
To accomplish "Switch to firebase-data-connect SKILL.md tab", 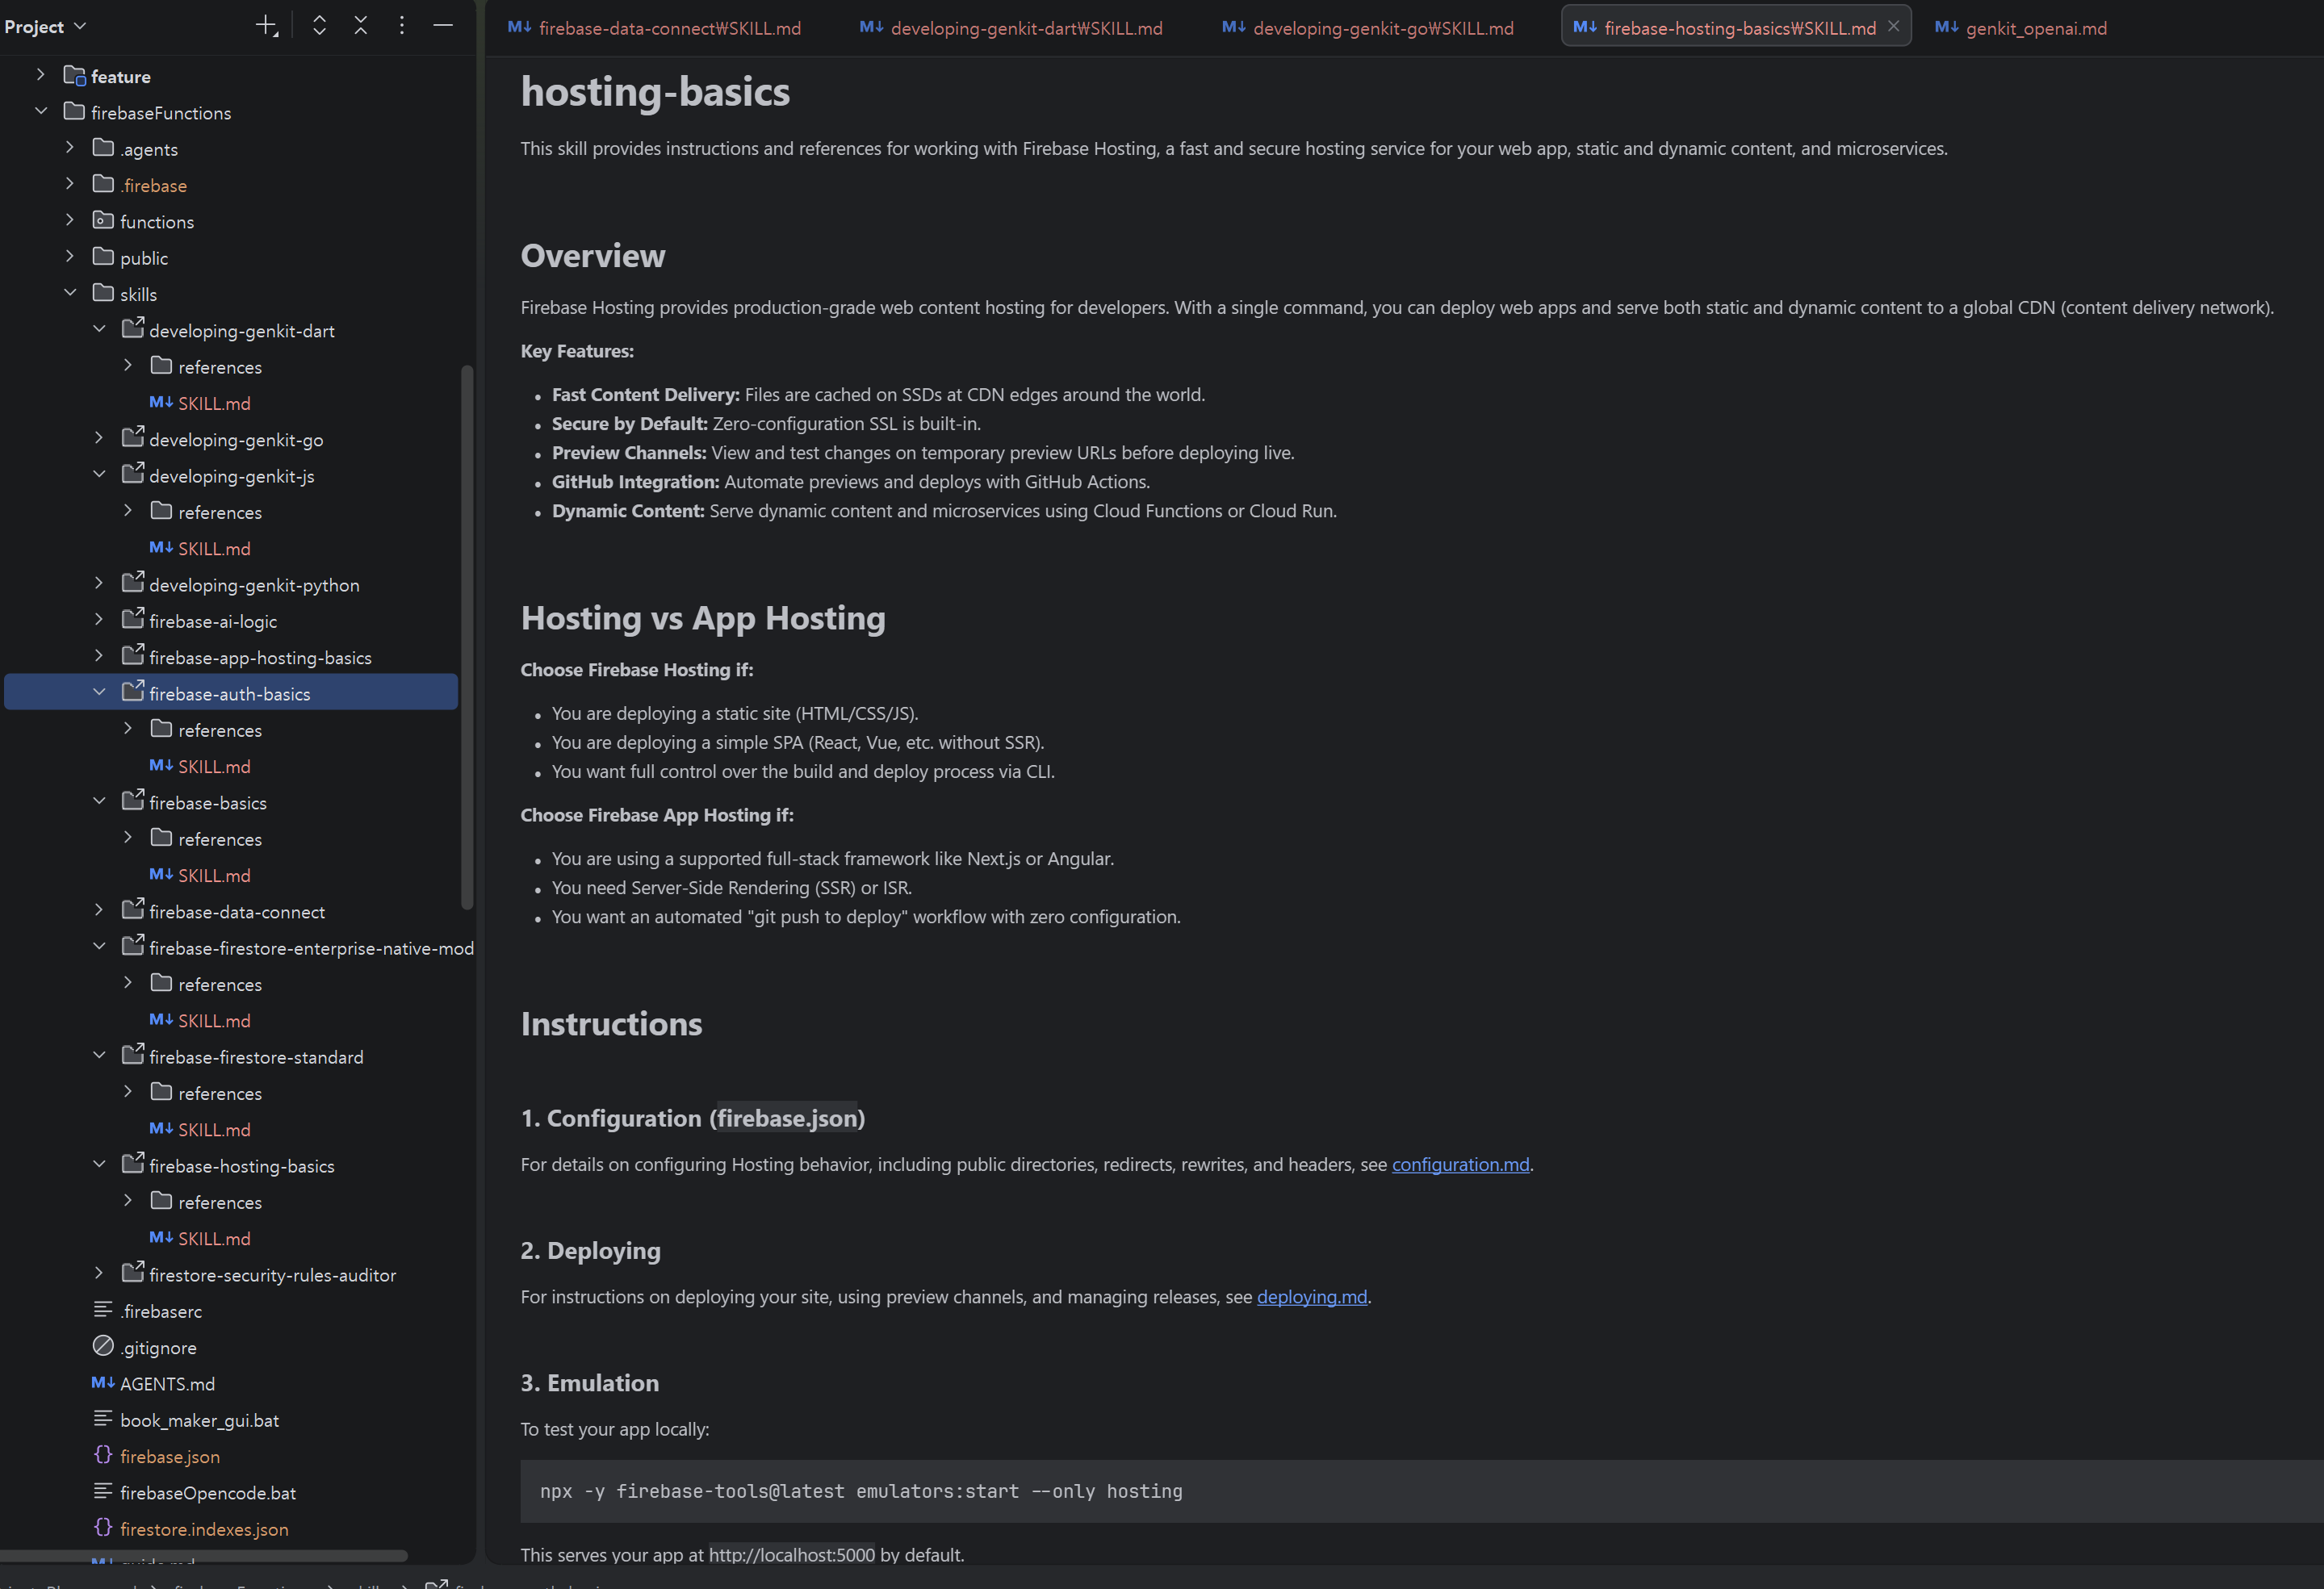I will point(654,28).
